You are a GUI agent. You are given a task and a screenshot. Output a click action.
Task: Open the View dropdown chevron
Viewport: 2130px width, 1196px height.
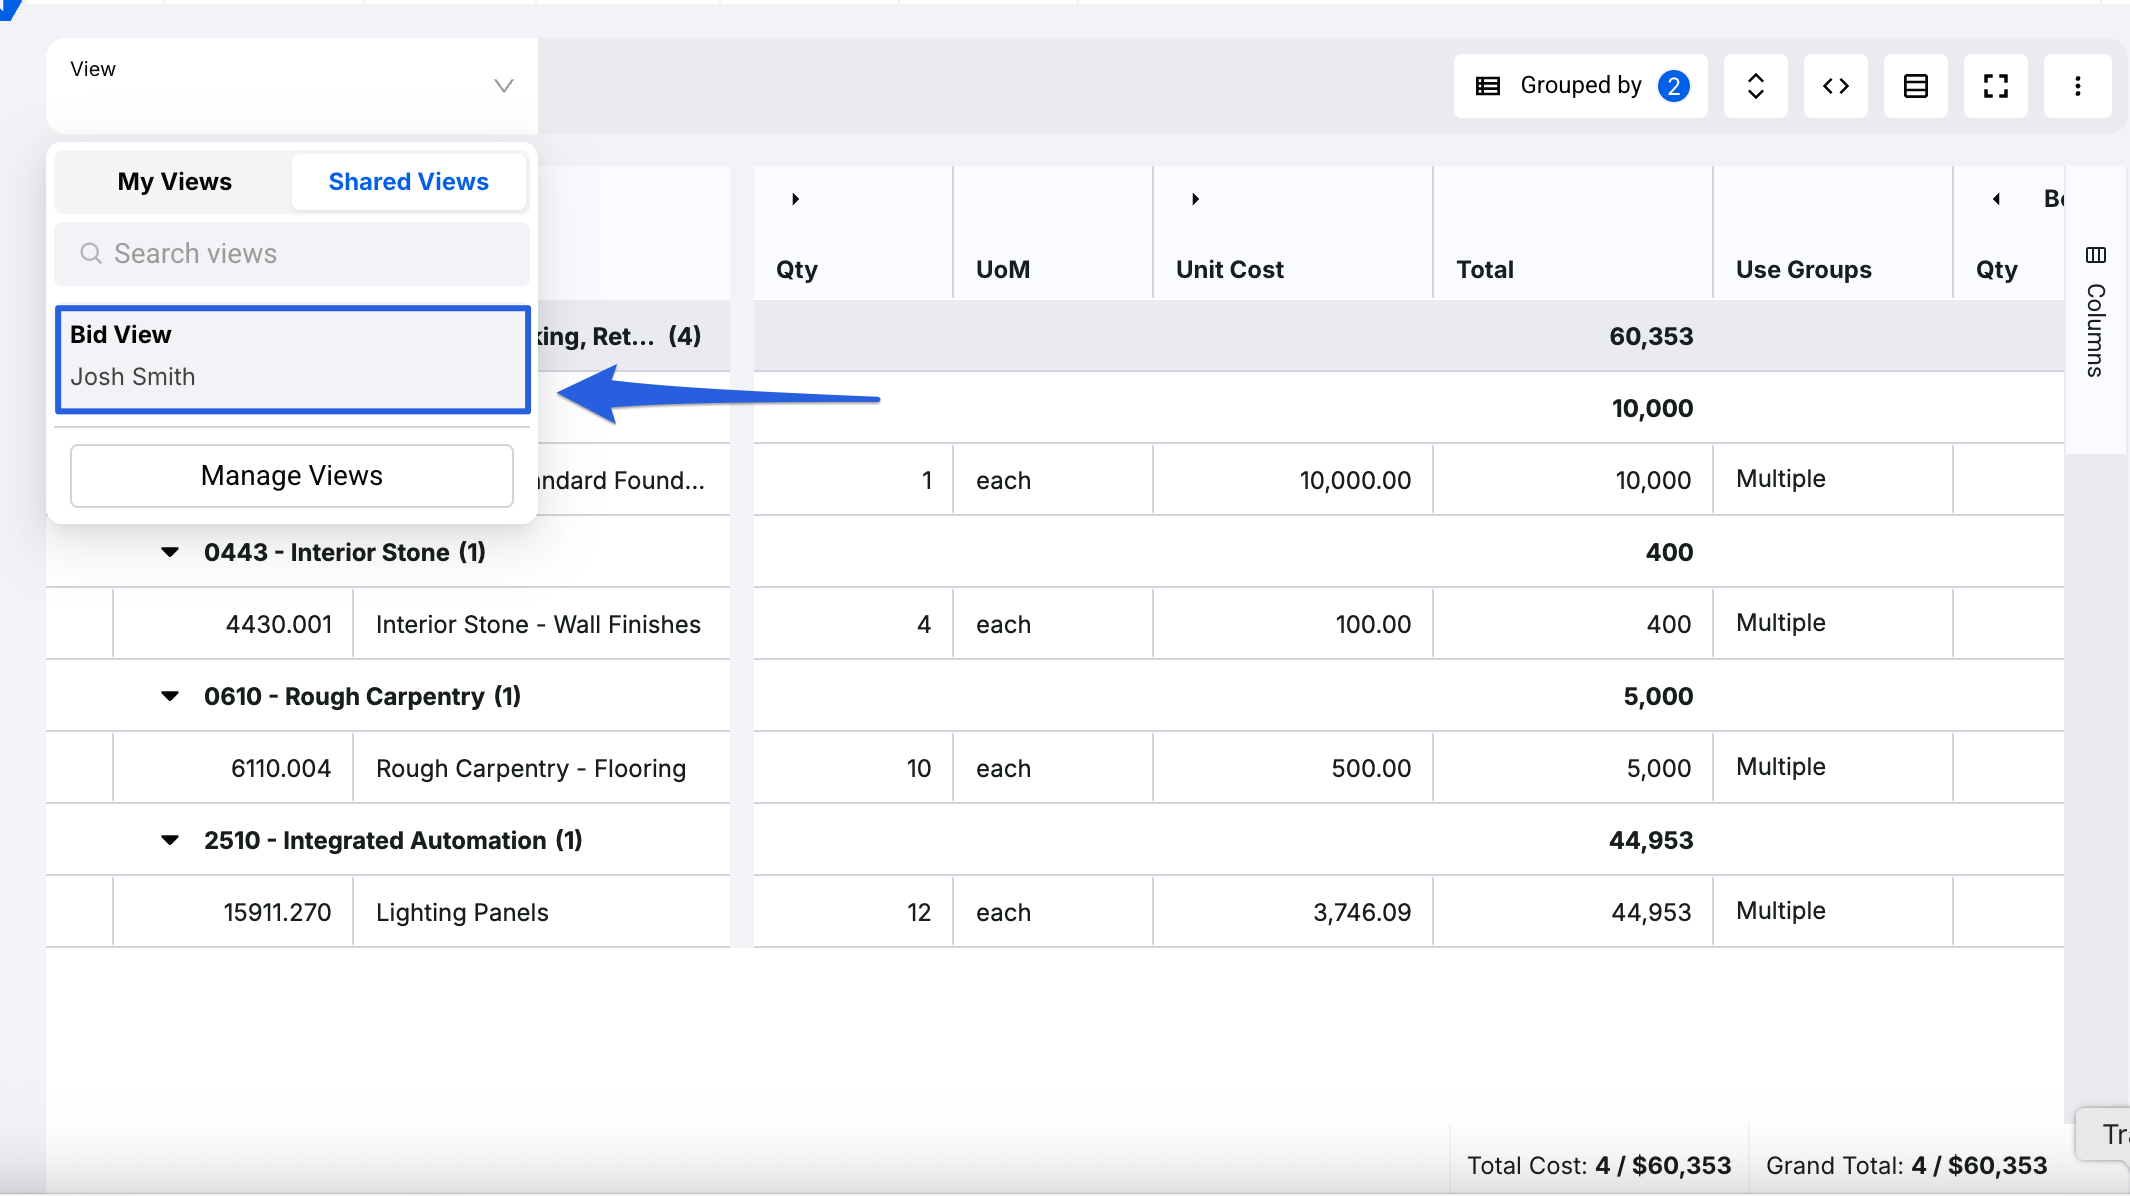pos(503,86)
